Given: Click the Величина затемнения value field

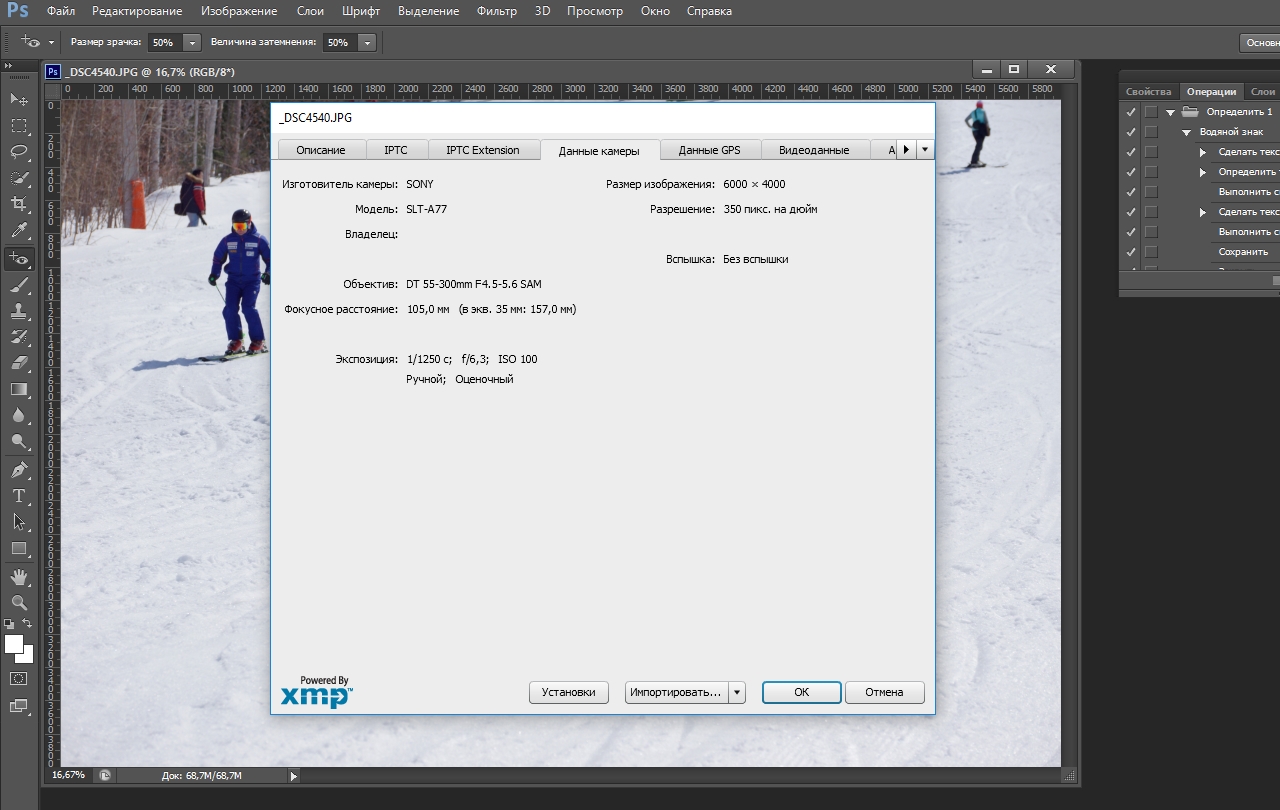Looking at the screenshot, I should point(340,43).
